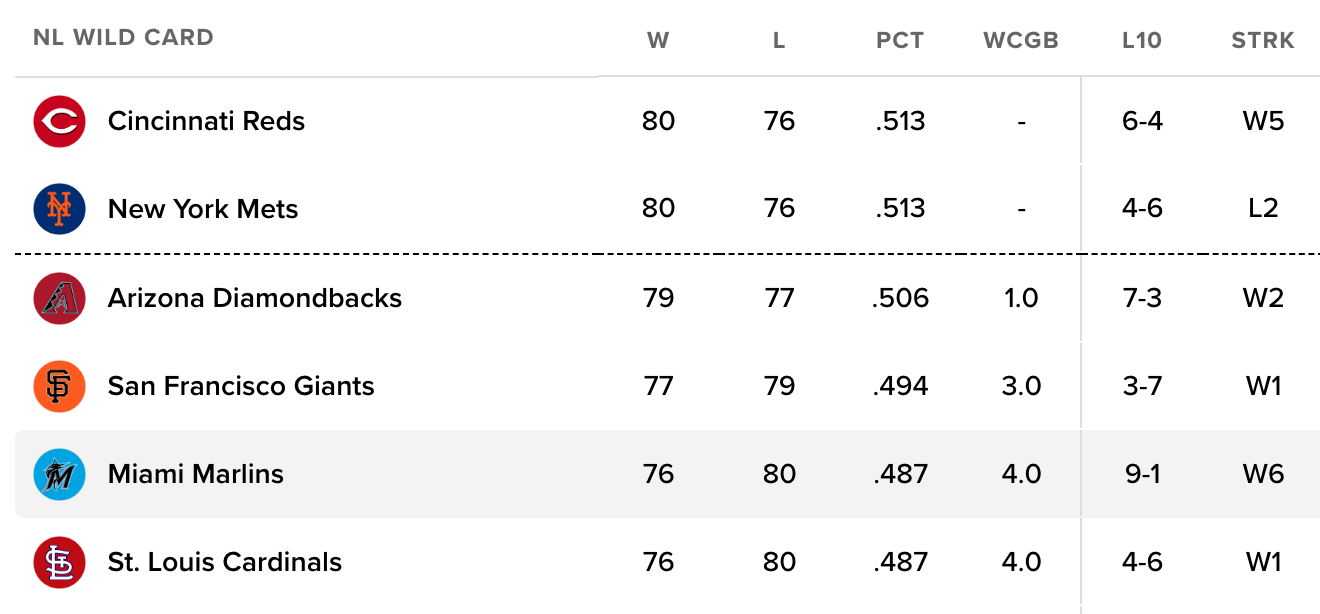Open the New York Mets team link
The height and width of the screenshot is (614, 1320).
pos(203,209)
